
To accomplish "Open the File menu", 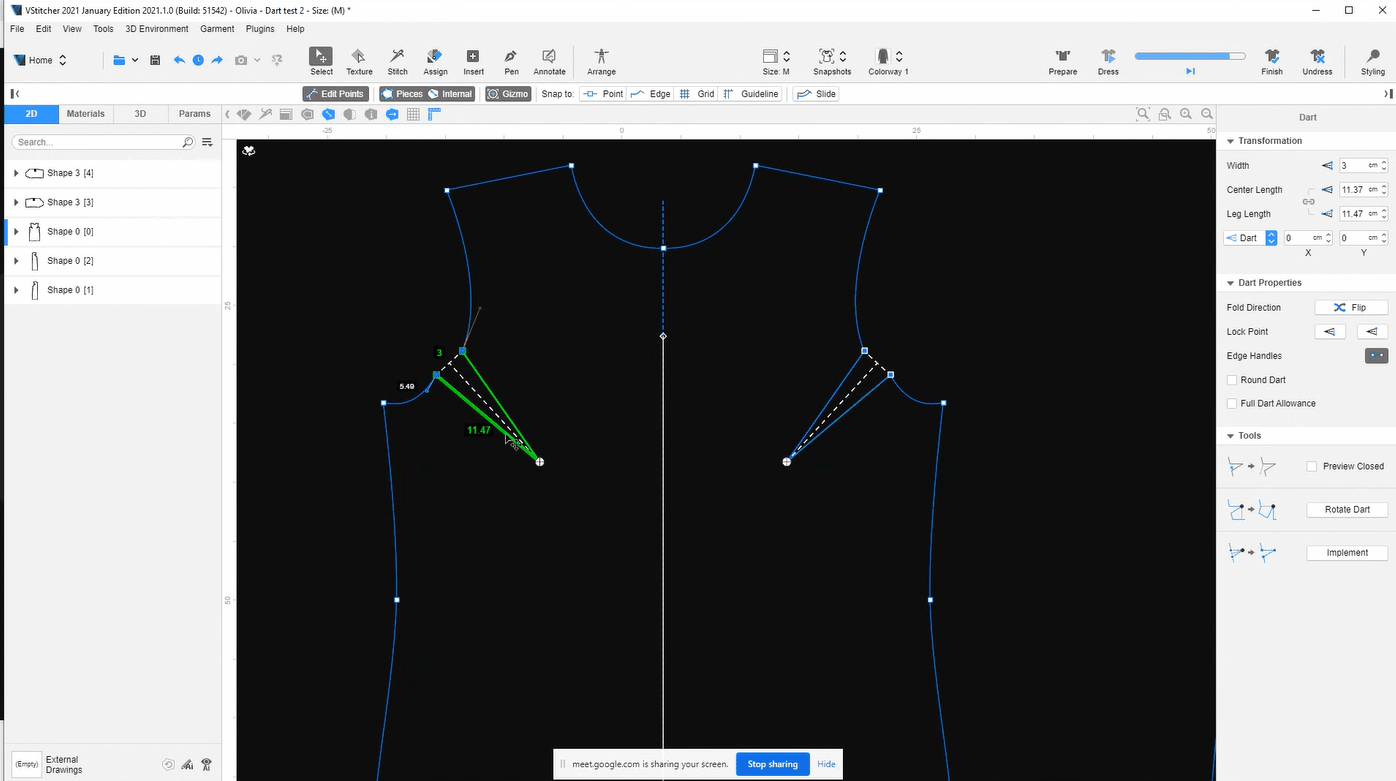I will point(17,29).
